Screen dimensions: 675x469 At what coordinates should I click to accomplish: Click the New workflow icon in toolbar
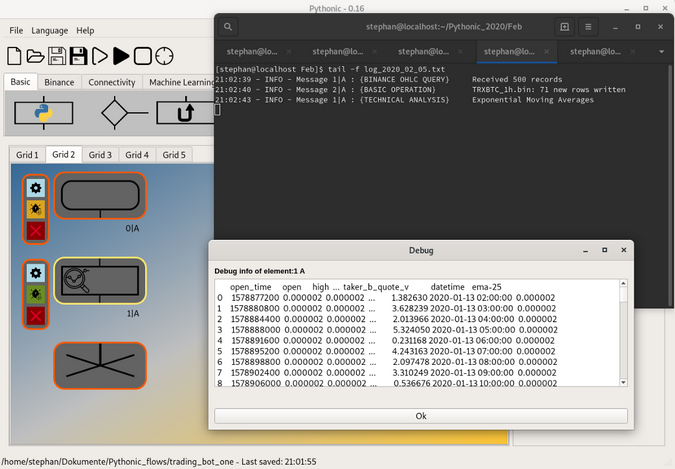click(15, 56)
